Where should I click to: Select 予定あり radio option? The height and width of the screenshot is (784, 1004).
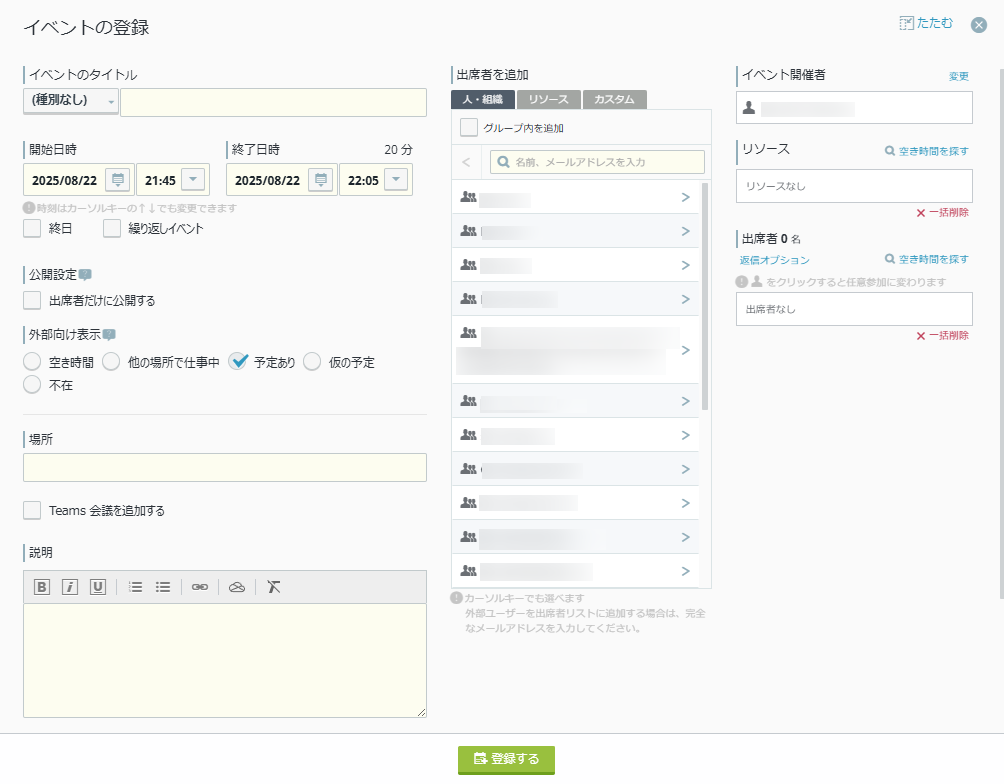238,362
